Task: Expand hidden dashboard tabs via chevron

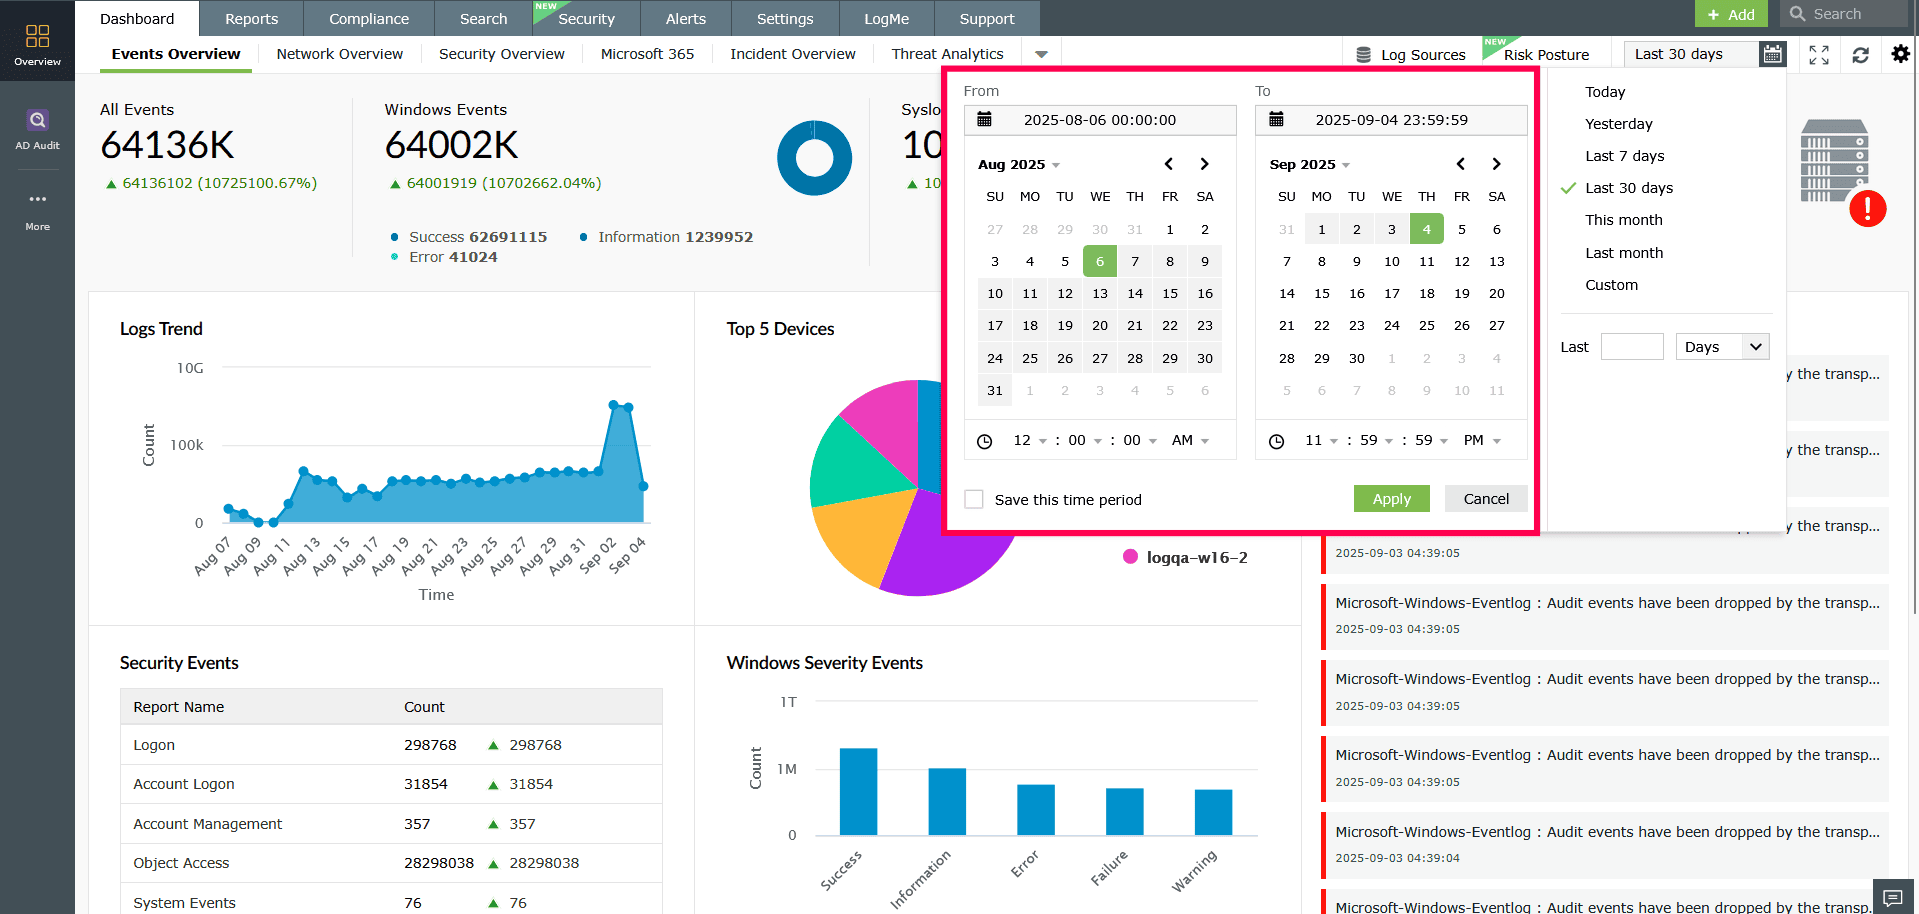Action: [1041, 54]
